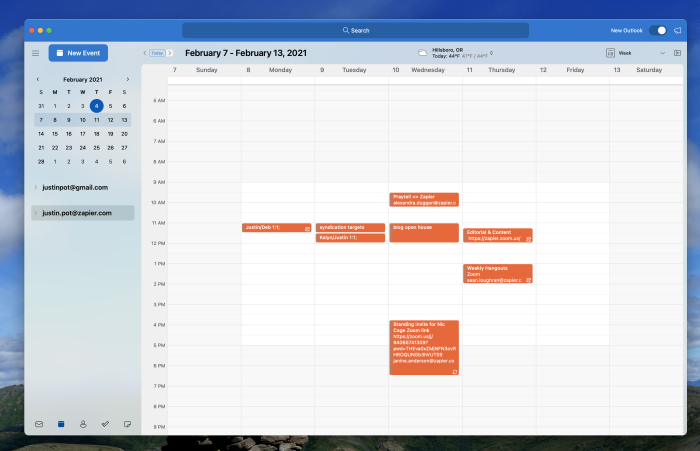Select February 24 in mini calendar
700x451 pixels.
83,147
